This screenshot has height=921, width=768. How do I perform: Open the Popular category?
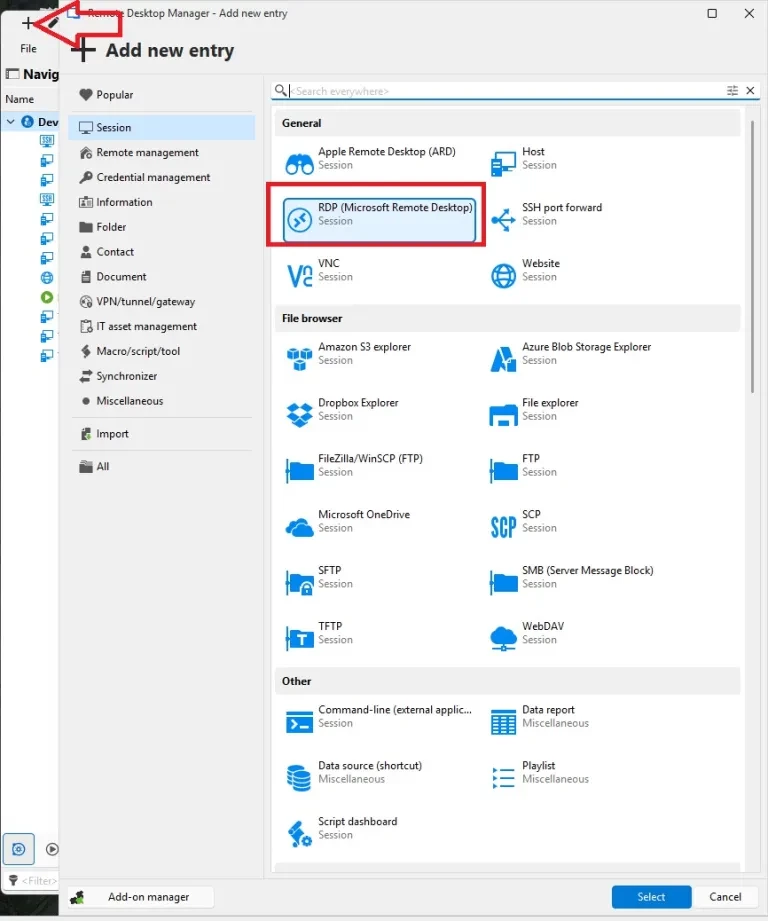pyautogui.click(x=161, y=95)
